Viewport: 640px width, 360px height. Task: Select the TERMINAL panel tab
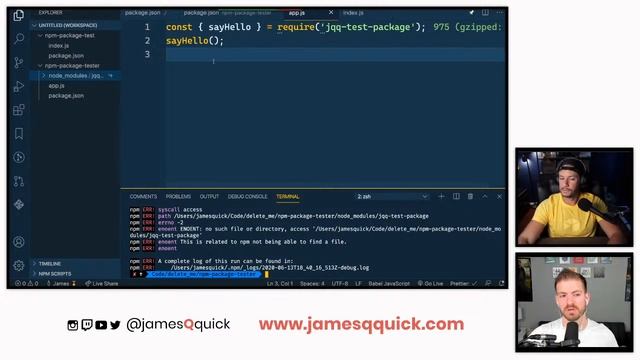pyautogui.click(x=288, y=196)
